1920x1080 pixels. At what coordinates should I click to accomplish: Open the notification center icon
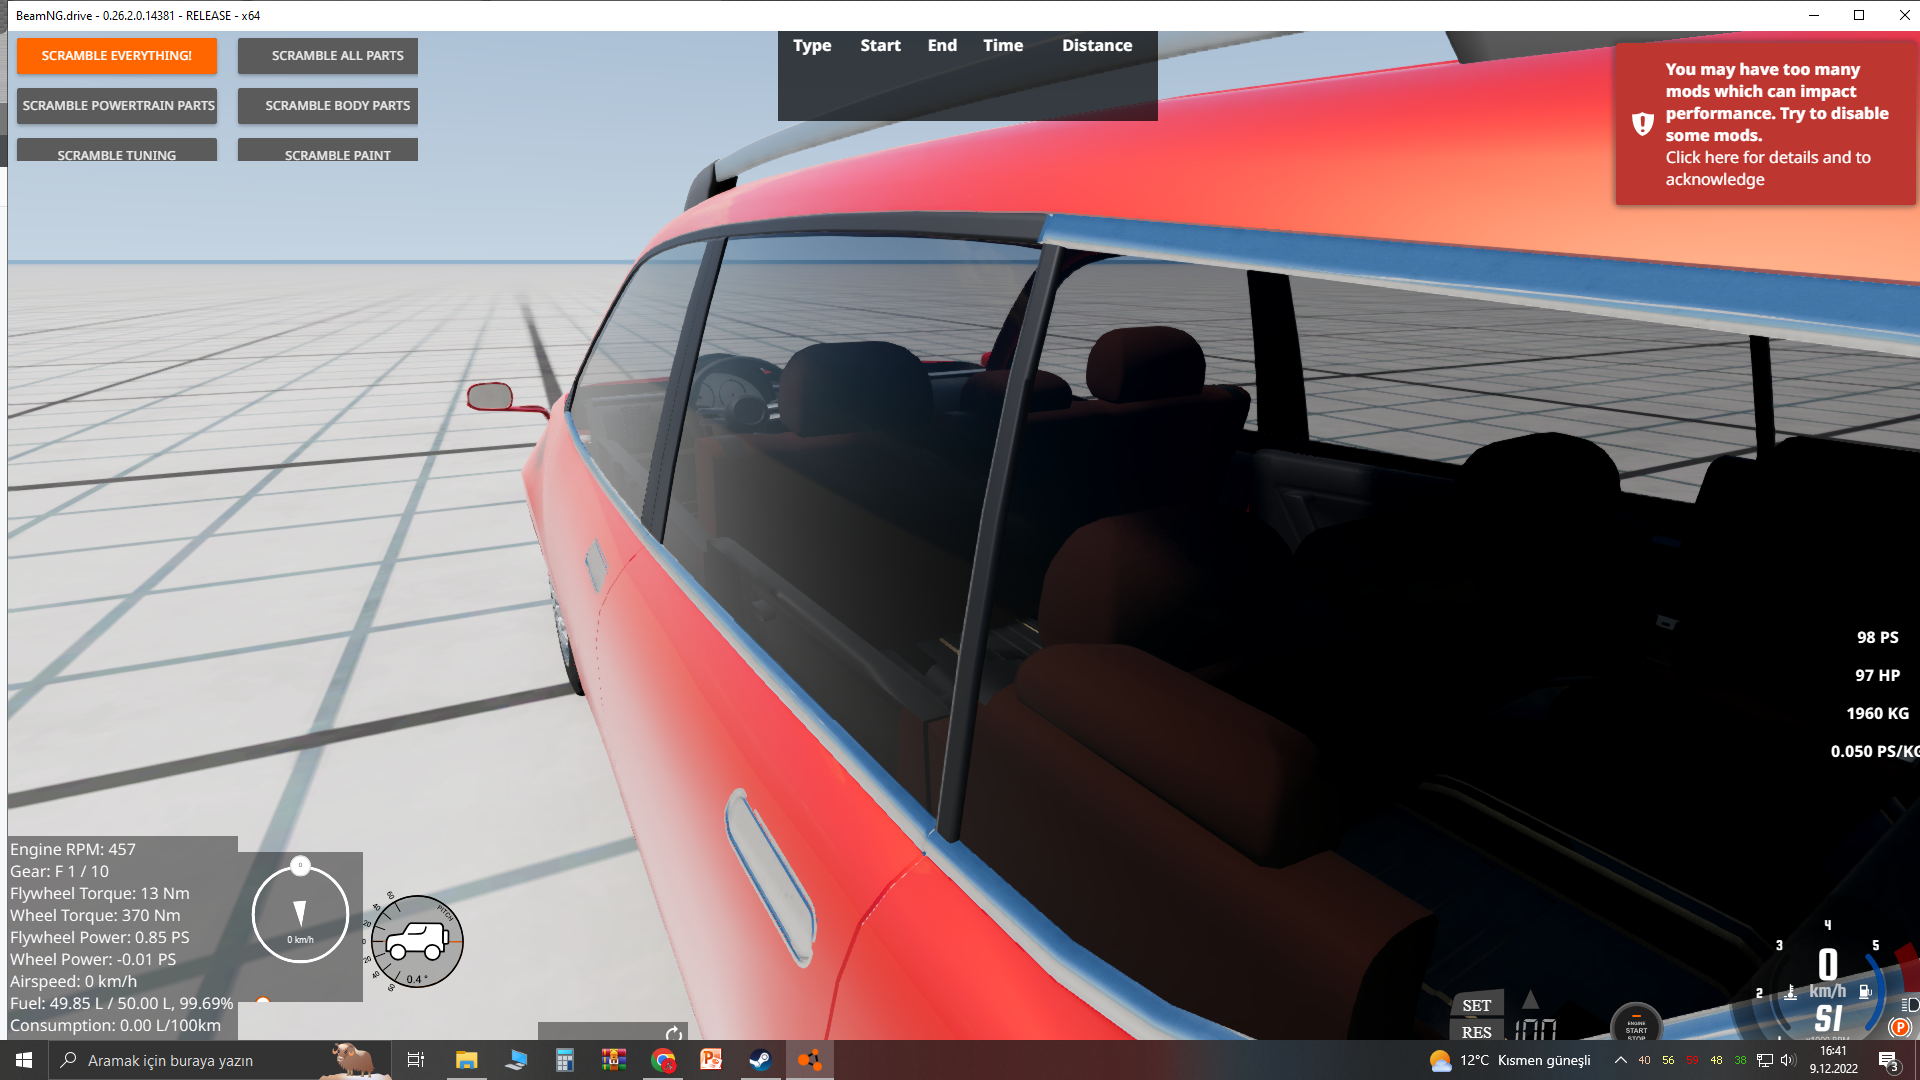tap(1888, 1061)
